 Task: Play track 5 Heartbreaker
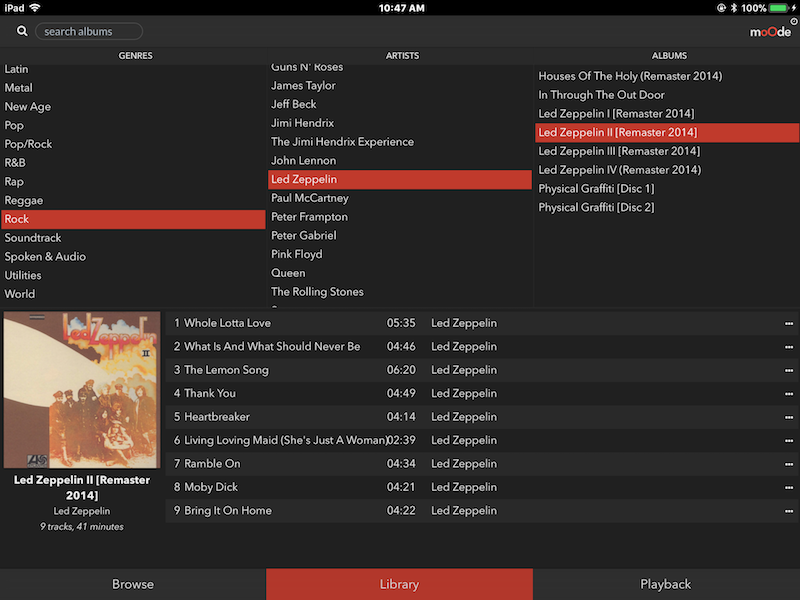pyautogui.click(x=482, y=417)
